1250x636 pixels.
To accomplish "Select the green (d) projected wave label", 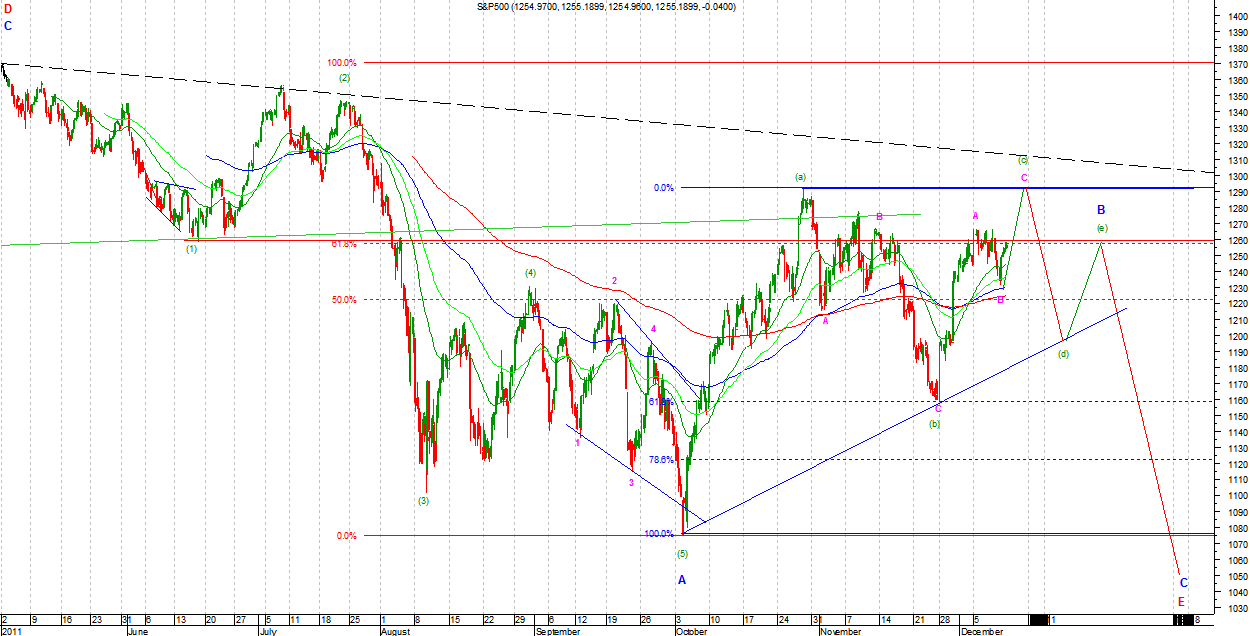I will coord(1063,354).
